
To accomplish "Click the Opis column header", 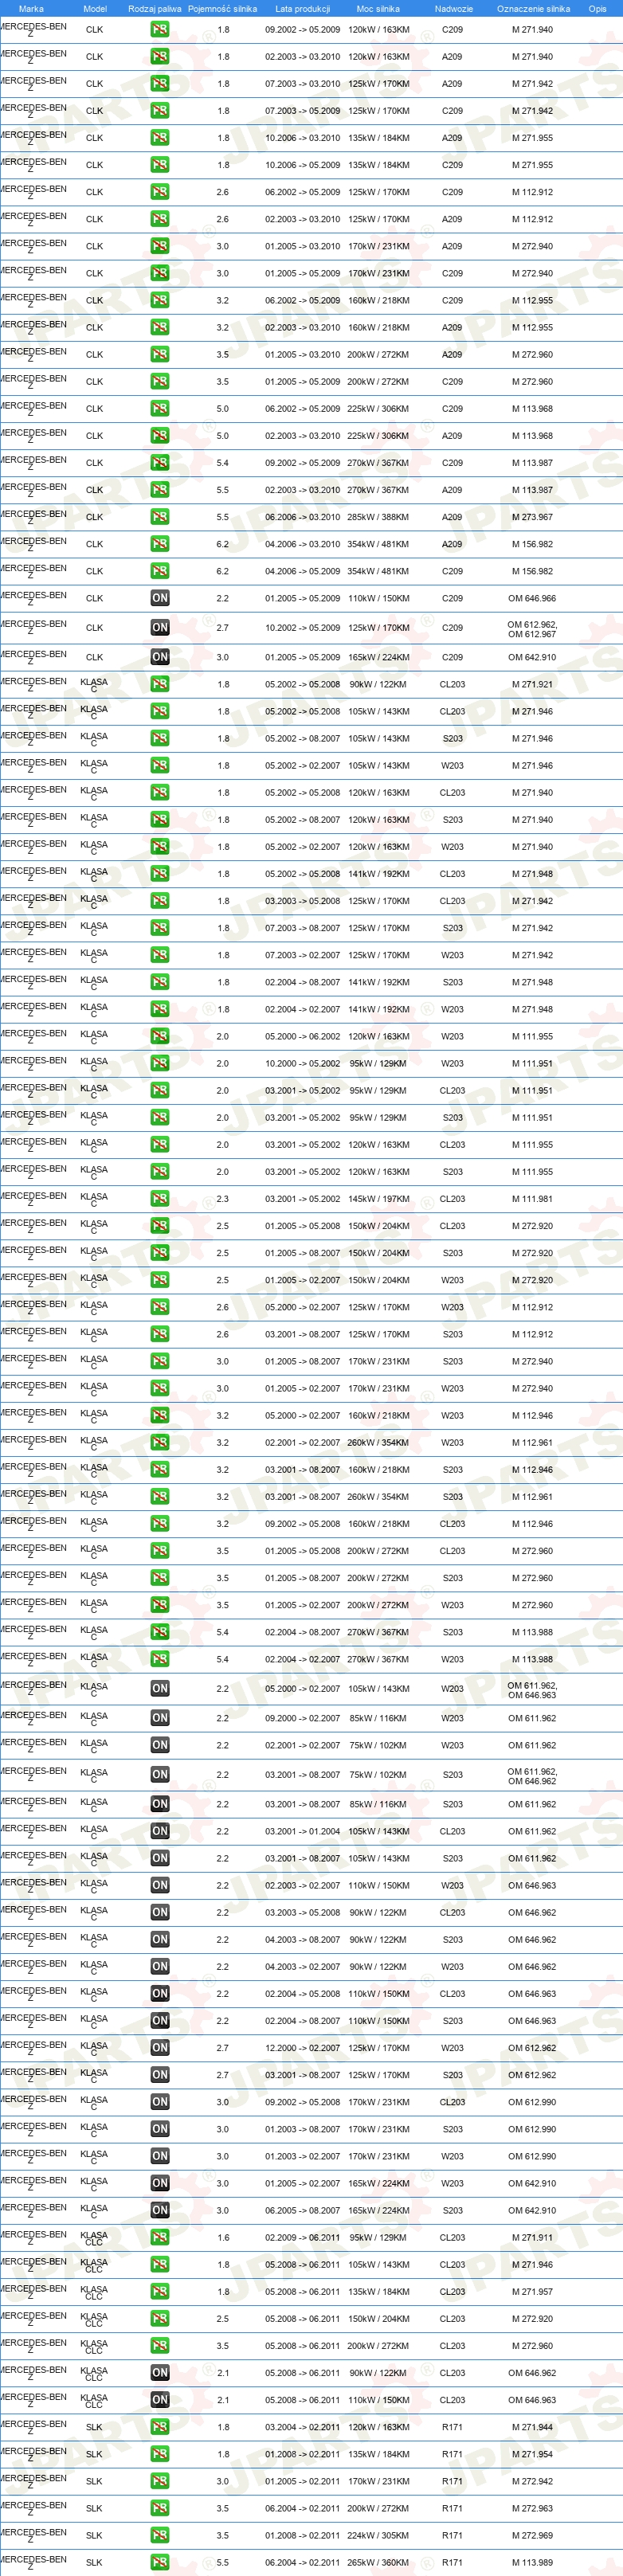I will [597, 8].
